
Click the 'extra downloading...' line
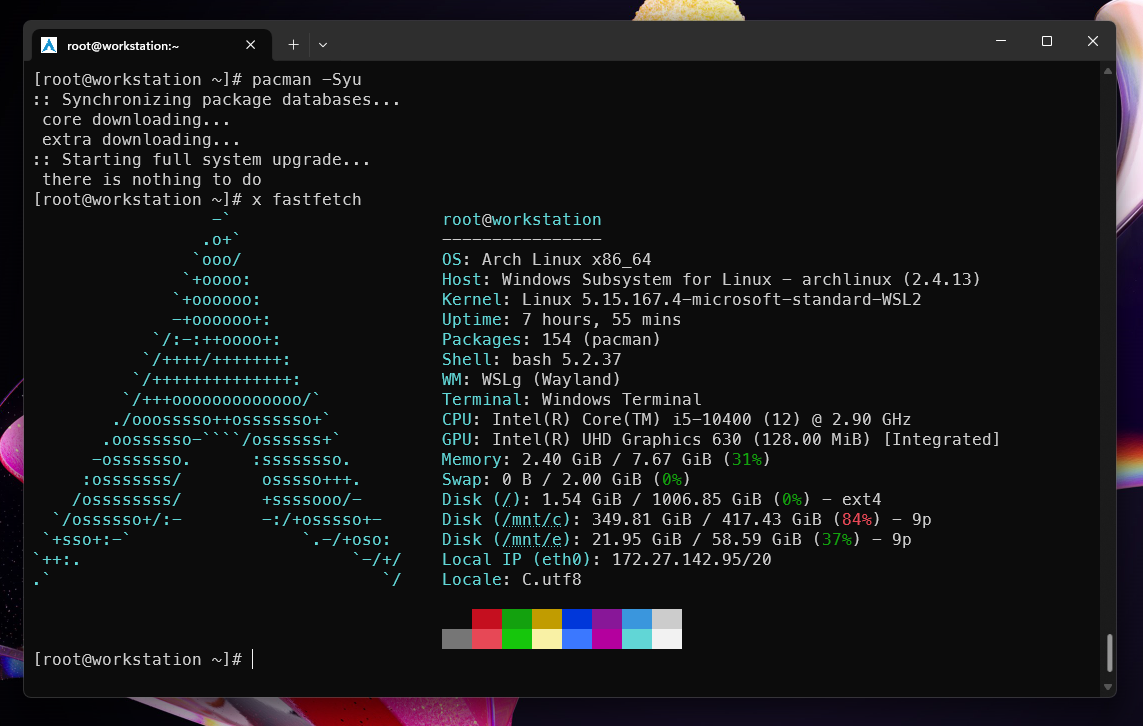pyautogui.click(x=141, y=139)
